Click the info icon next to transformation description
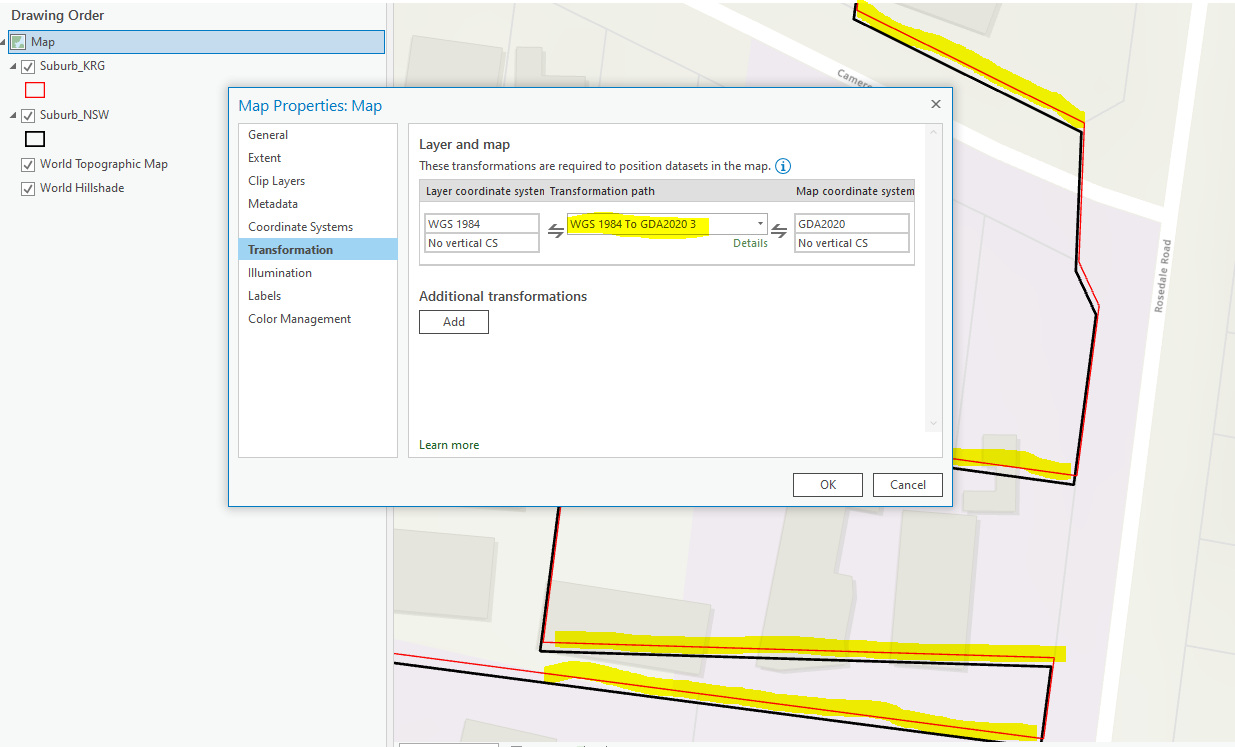Viewport: 1235px width, 747px height. [x=783, y=165]
